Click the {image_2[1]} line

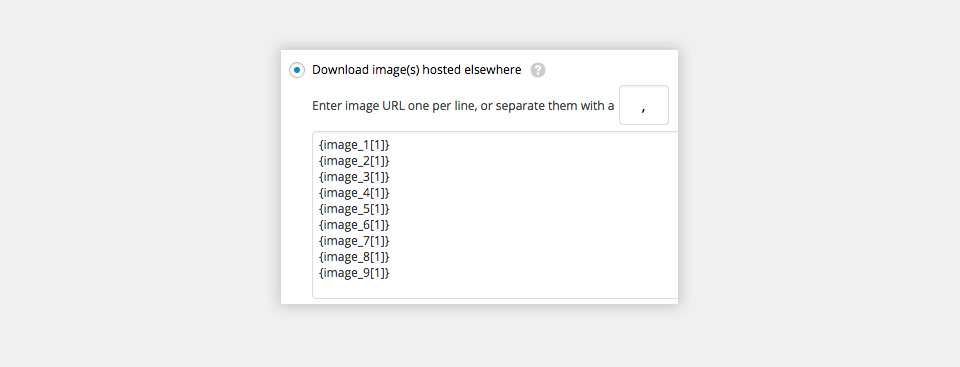354,161
